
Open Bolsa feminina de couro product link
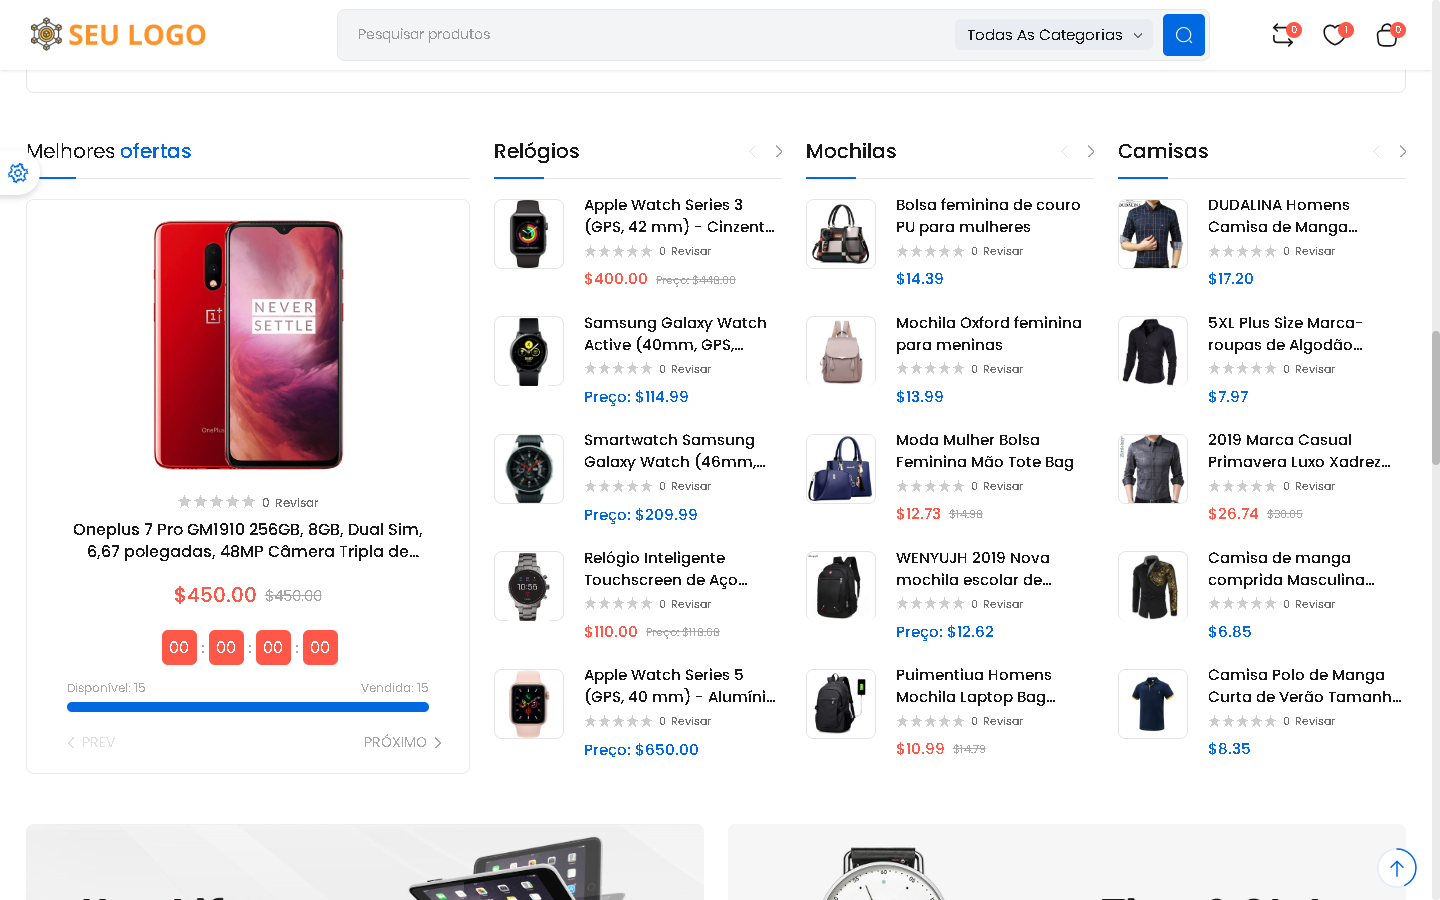point(987,216)
